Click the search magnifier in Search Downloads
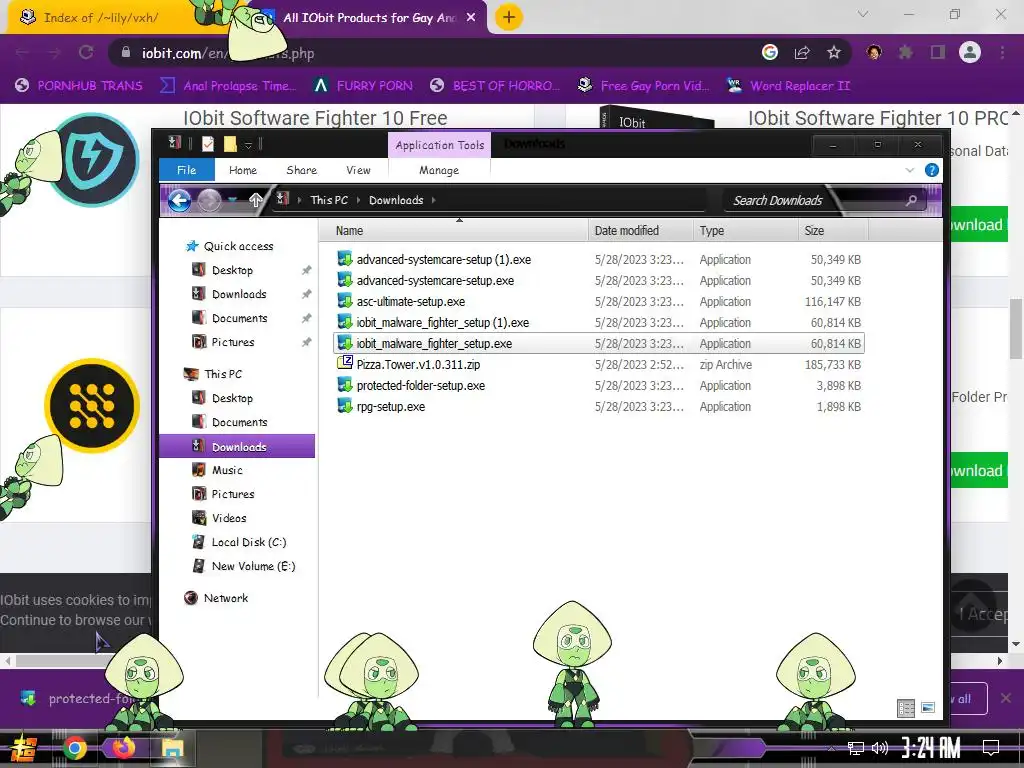 [x=911, y=200]
